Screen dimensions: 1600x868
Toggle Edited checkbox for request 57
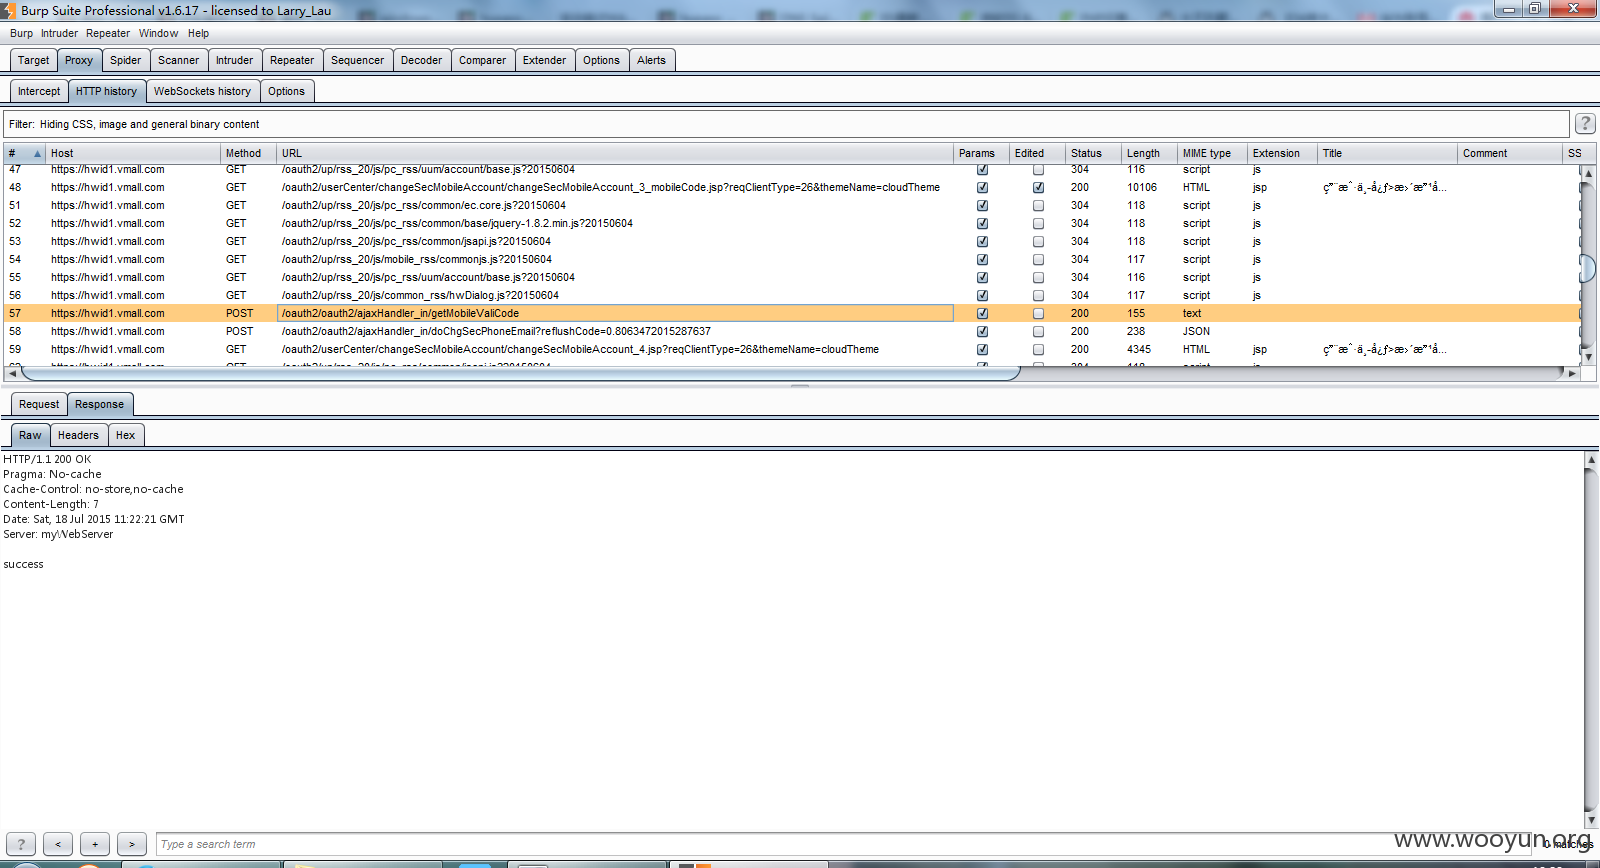pos(1038,313)
